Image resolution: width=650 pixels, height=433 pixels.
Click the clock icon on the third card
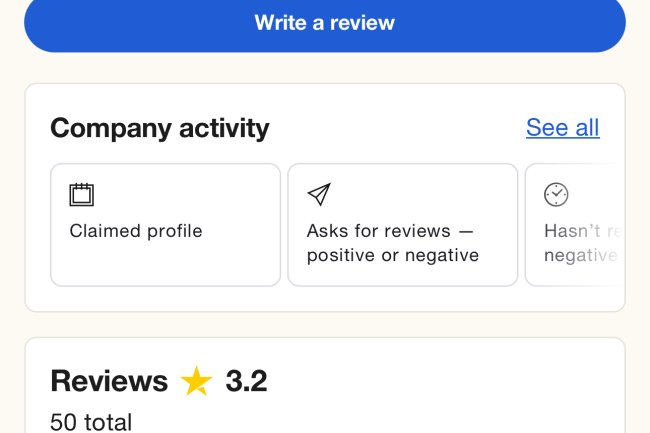555,194
